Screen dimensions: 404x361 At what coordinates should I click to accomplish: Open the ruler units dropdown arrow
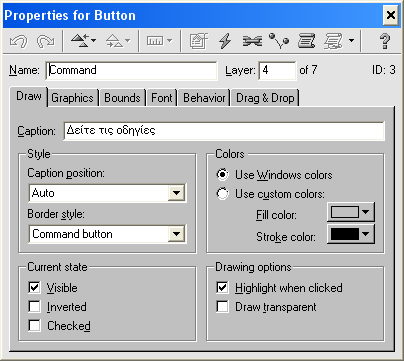[x=170, y=41]
